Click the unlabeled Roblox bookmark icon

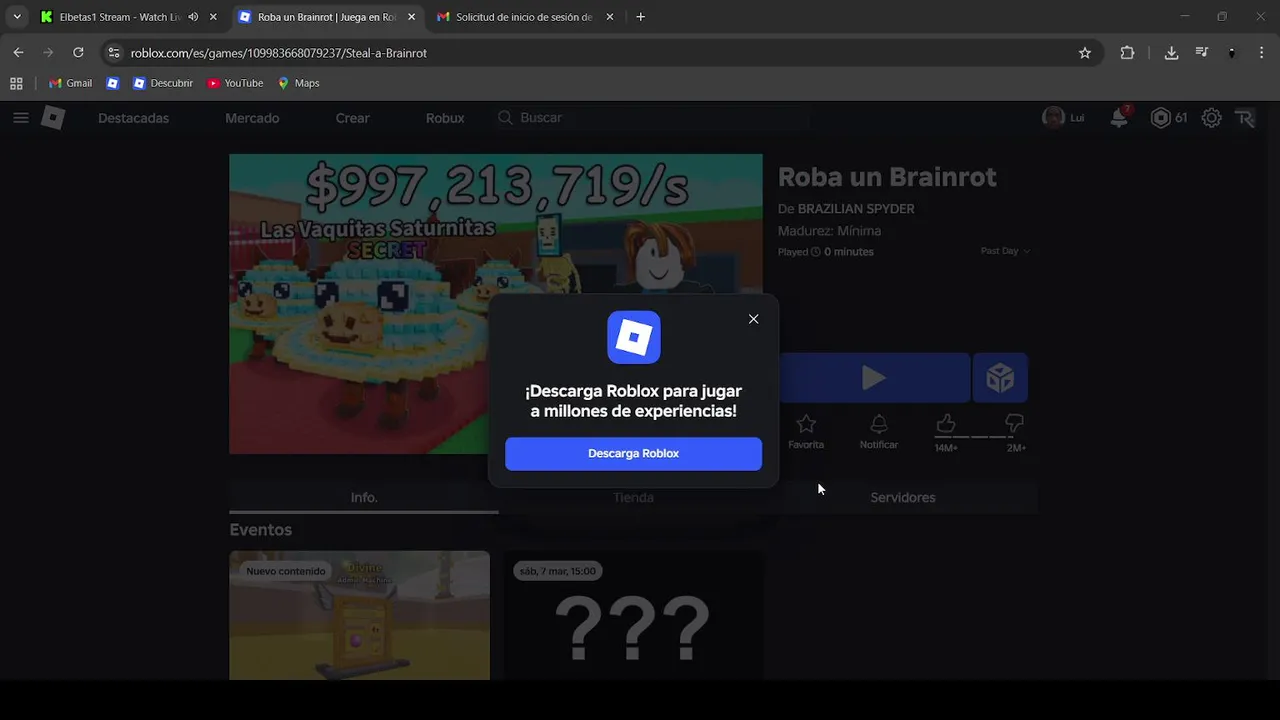(113, 83)
